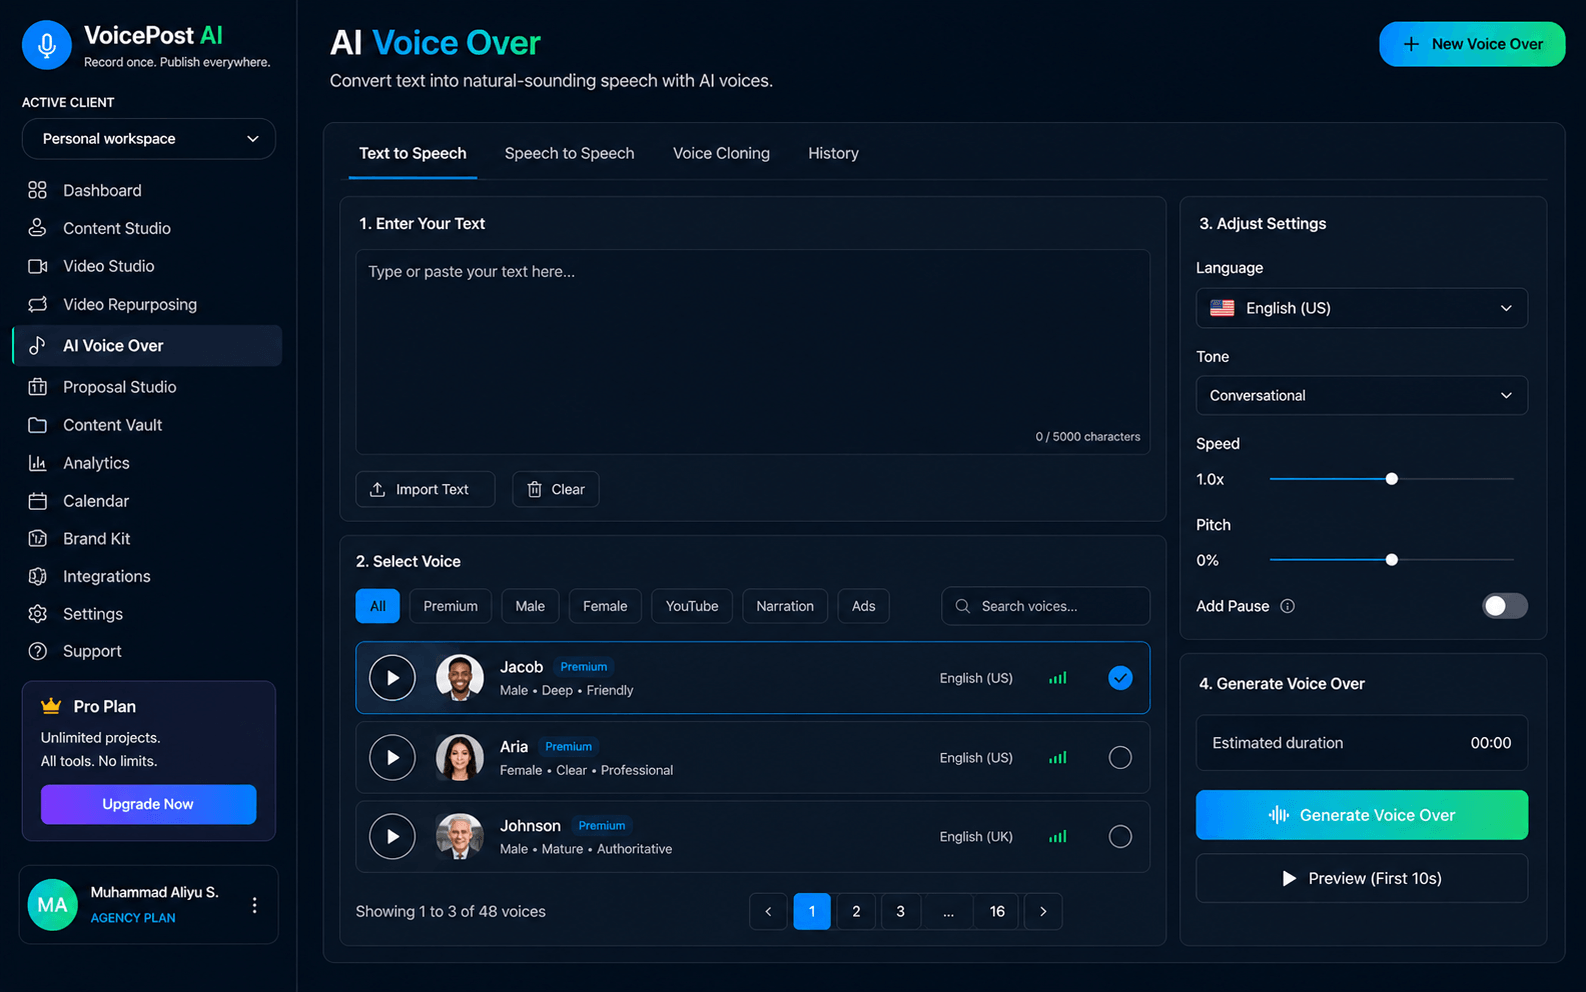Click the Speed slider handle
The image size is (1586, 992).
(x=1391, y=479)
